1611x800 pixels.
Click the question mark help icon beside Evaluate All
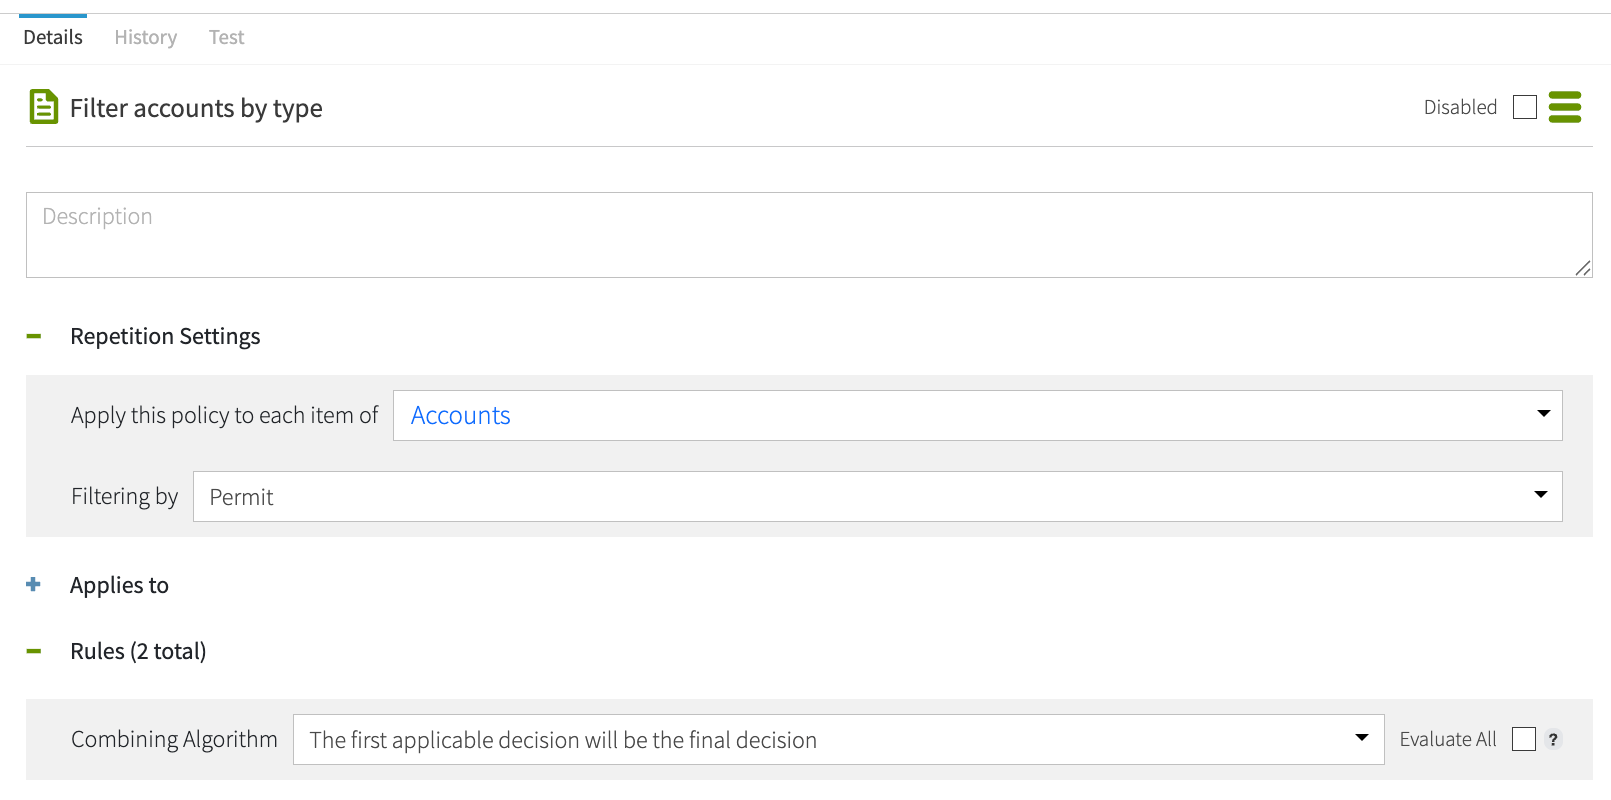pyautogui.click(x=1552, y=740)
